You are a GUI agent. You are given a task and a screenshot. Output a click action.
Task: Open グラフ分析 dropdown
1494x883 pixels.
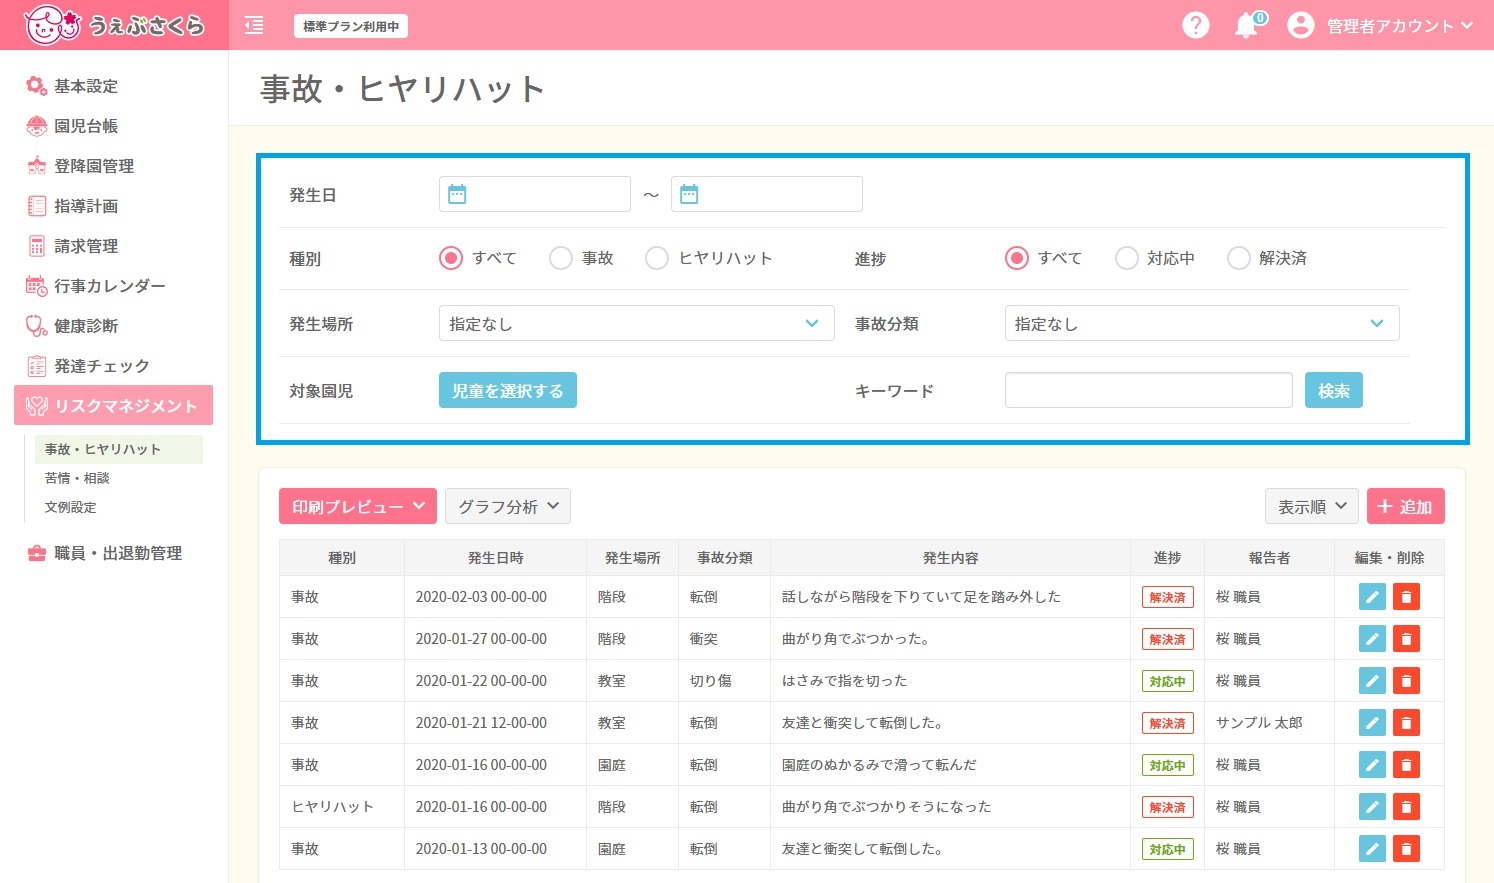pos(508,506)
